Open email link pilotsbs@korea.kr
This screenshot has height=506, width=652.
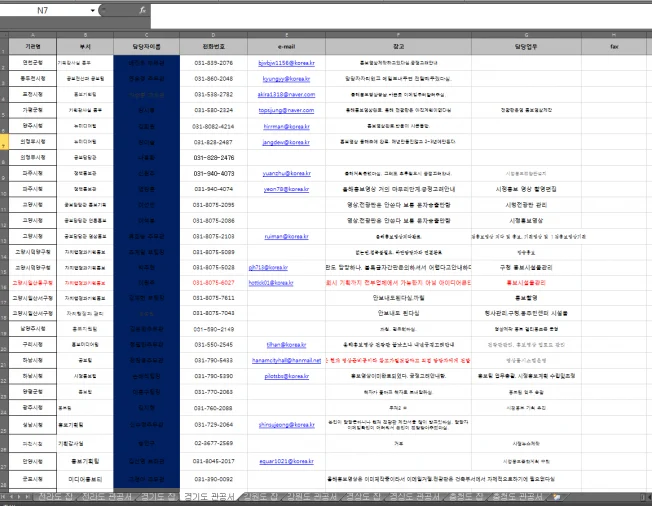(x=286, y=376)
